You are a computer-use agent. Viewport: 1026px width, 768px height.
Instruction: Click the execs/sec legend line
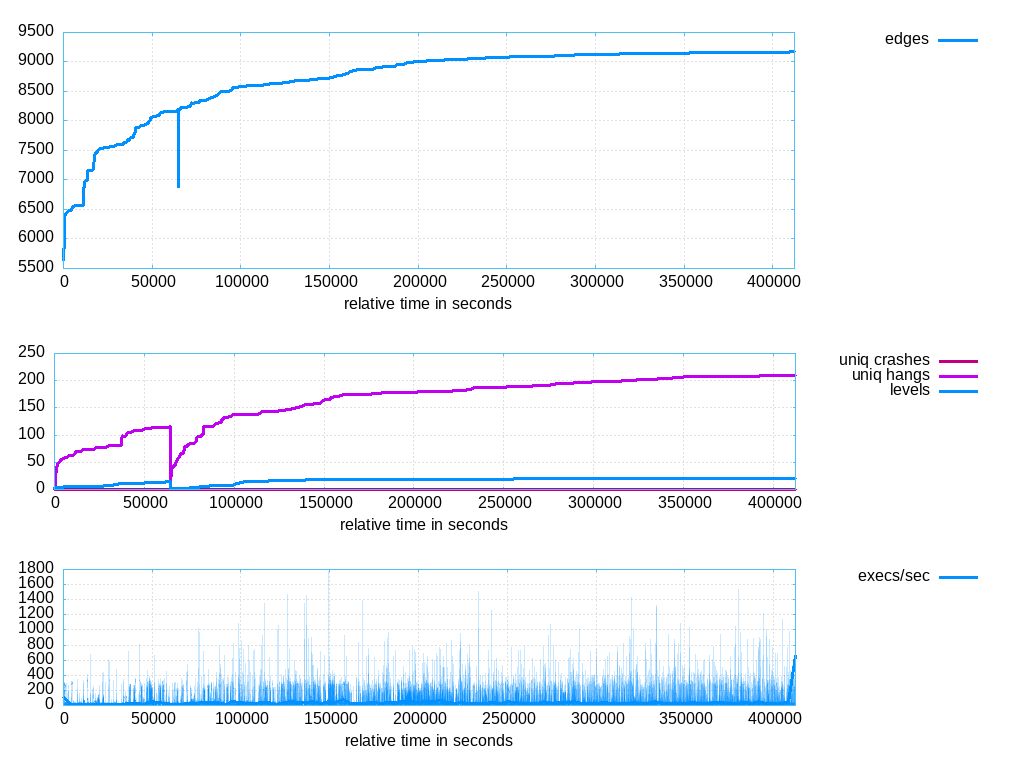[958, 577]
